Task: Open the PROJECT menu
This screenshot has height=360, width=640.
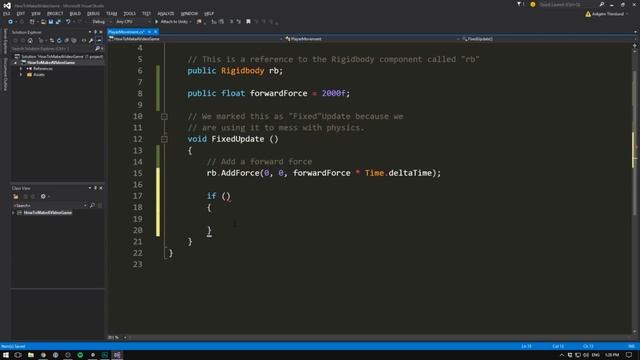Action: (55, 13)
